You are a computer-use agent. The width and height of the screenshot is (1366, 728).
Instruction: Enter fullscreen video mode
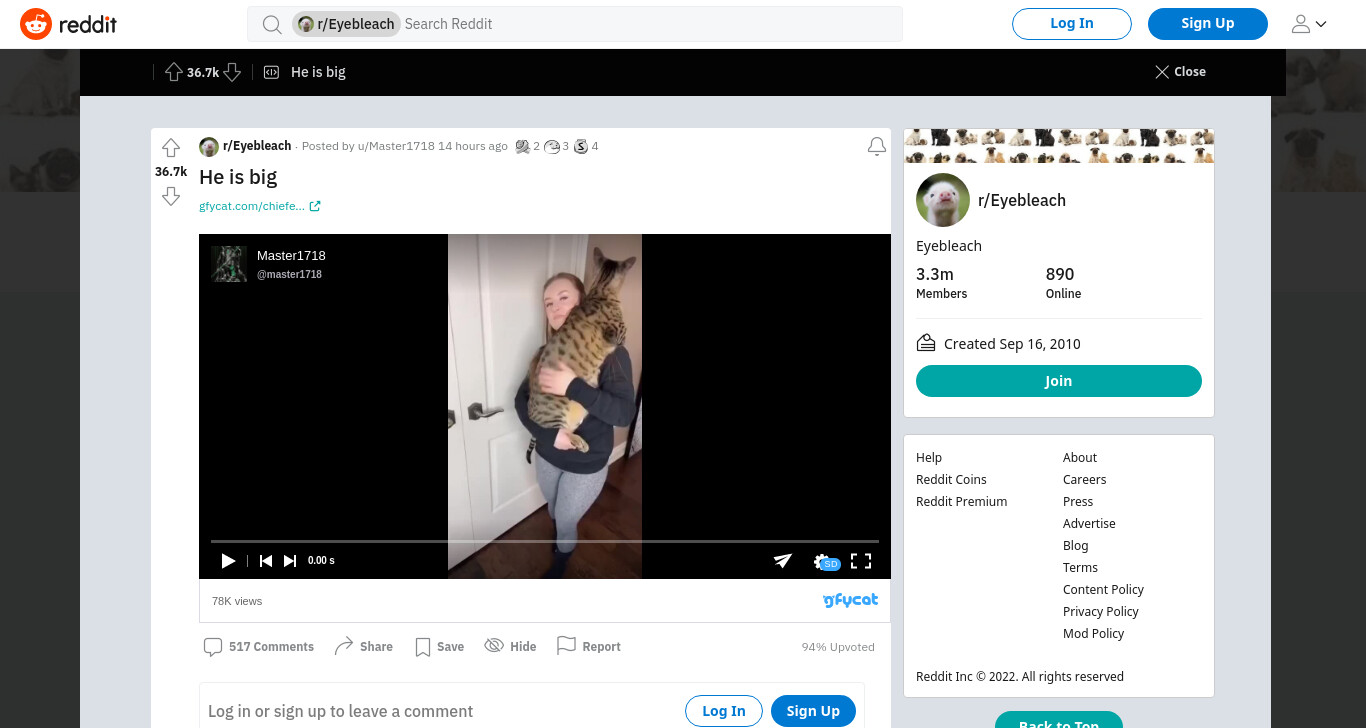click(x=861, y=561)
